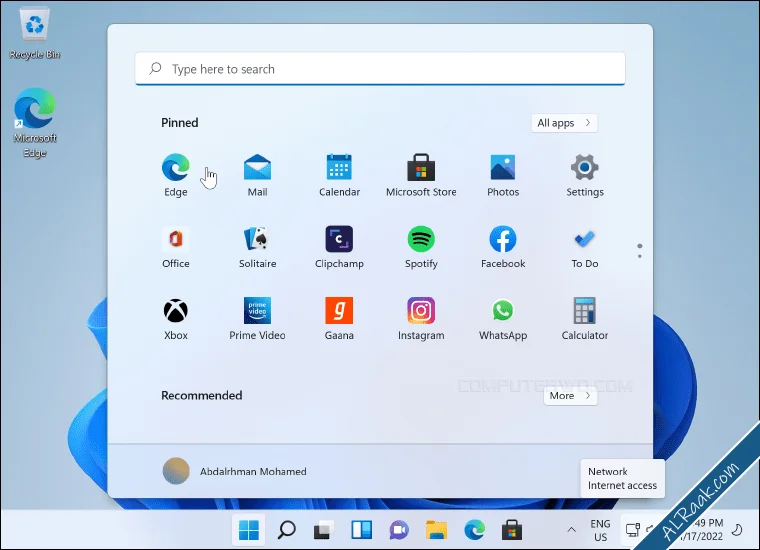Image resolution: width=760 pixels, height=550 pixels.
Task: Click the More button under Recommended
Action: click(x=570, y=395)
